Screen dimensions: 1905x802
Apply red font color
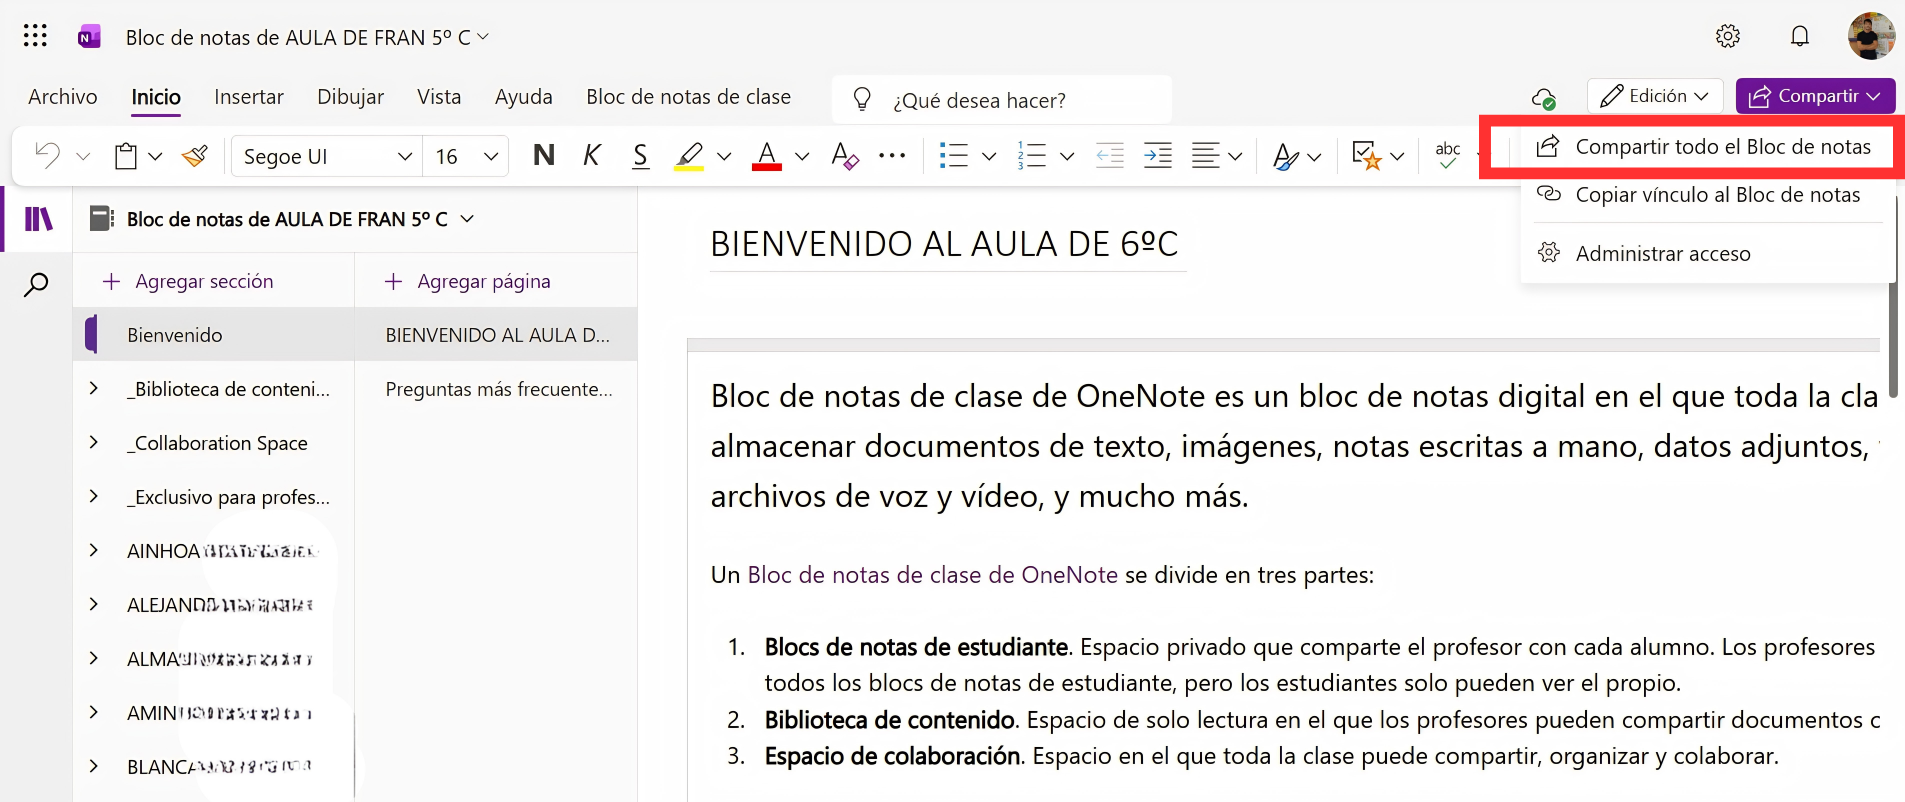click(767, 156)
